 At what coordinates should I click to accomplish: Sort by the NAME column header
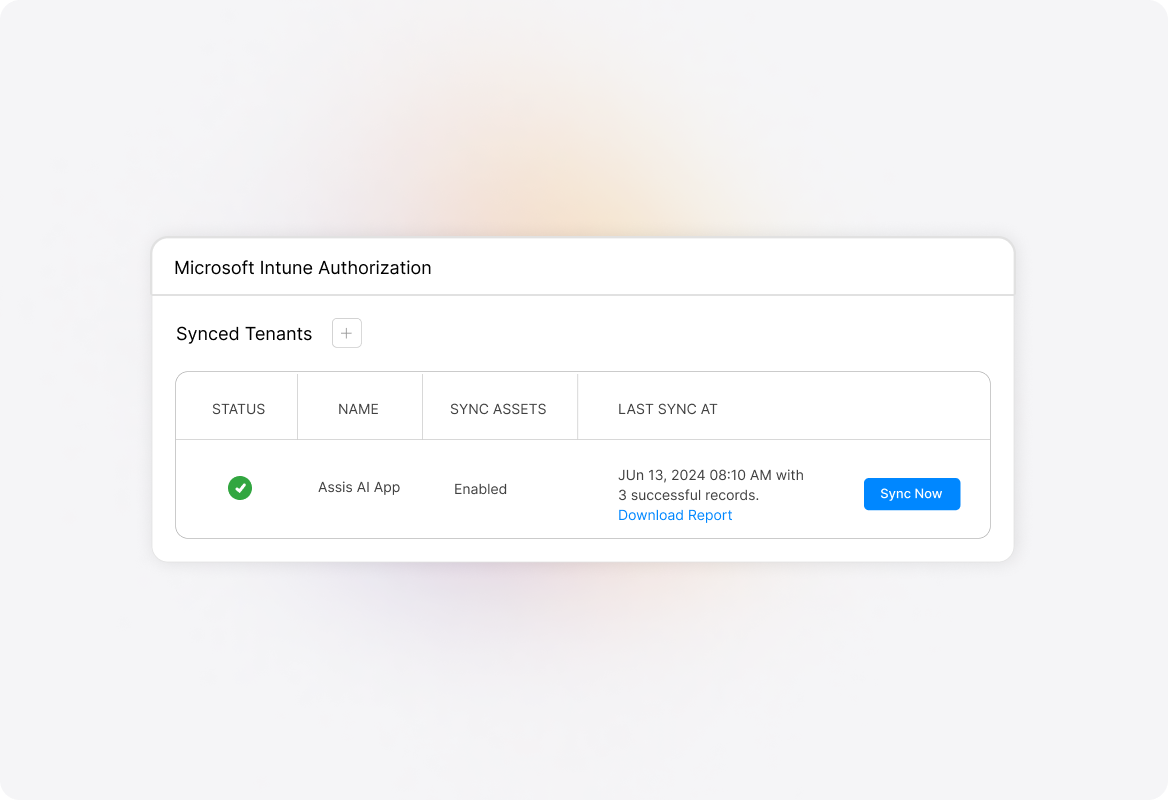point(358,409)
